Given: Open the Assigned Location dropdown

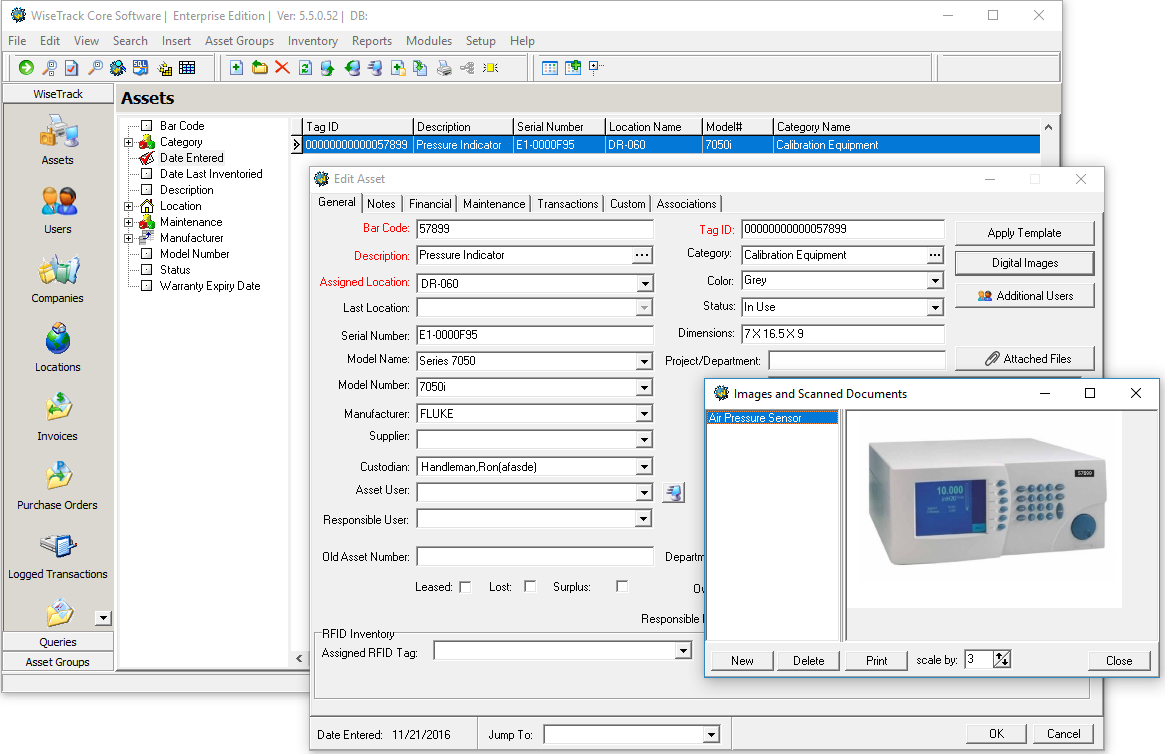Looking at the screenshot, I should point(645,284).
